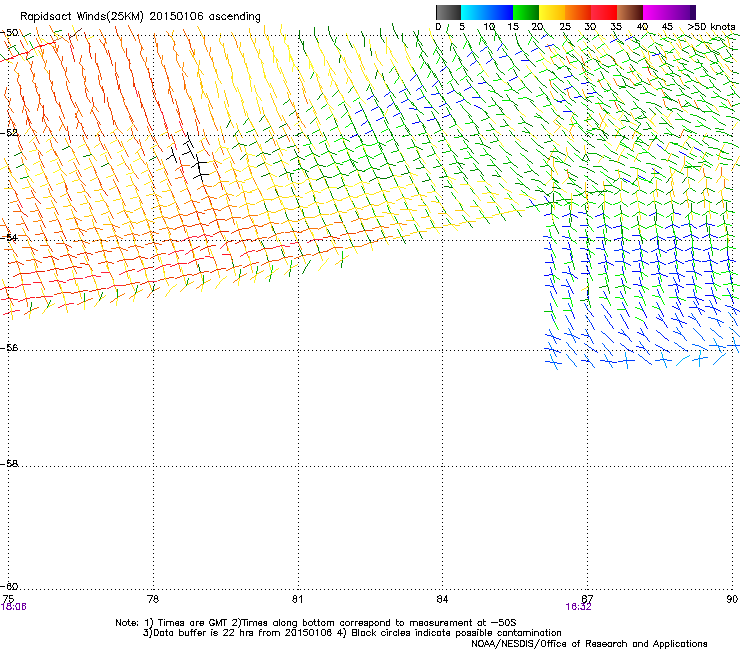Click the black wind barbs cluster near 79E
Image resolution: width=740 pixels, height=650 pixels.
[x=189, y=158]
